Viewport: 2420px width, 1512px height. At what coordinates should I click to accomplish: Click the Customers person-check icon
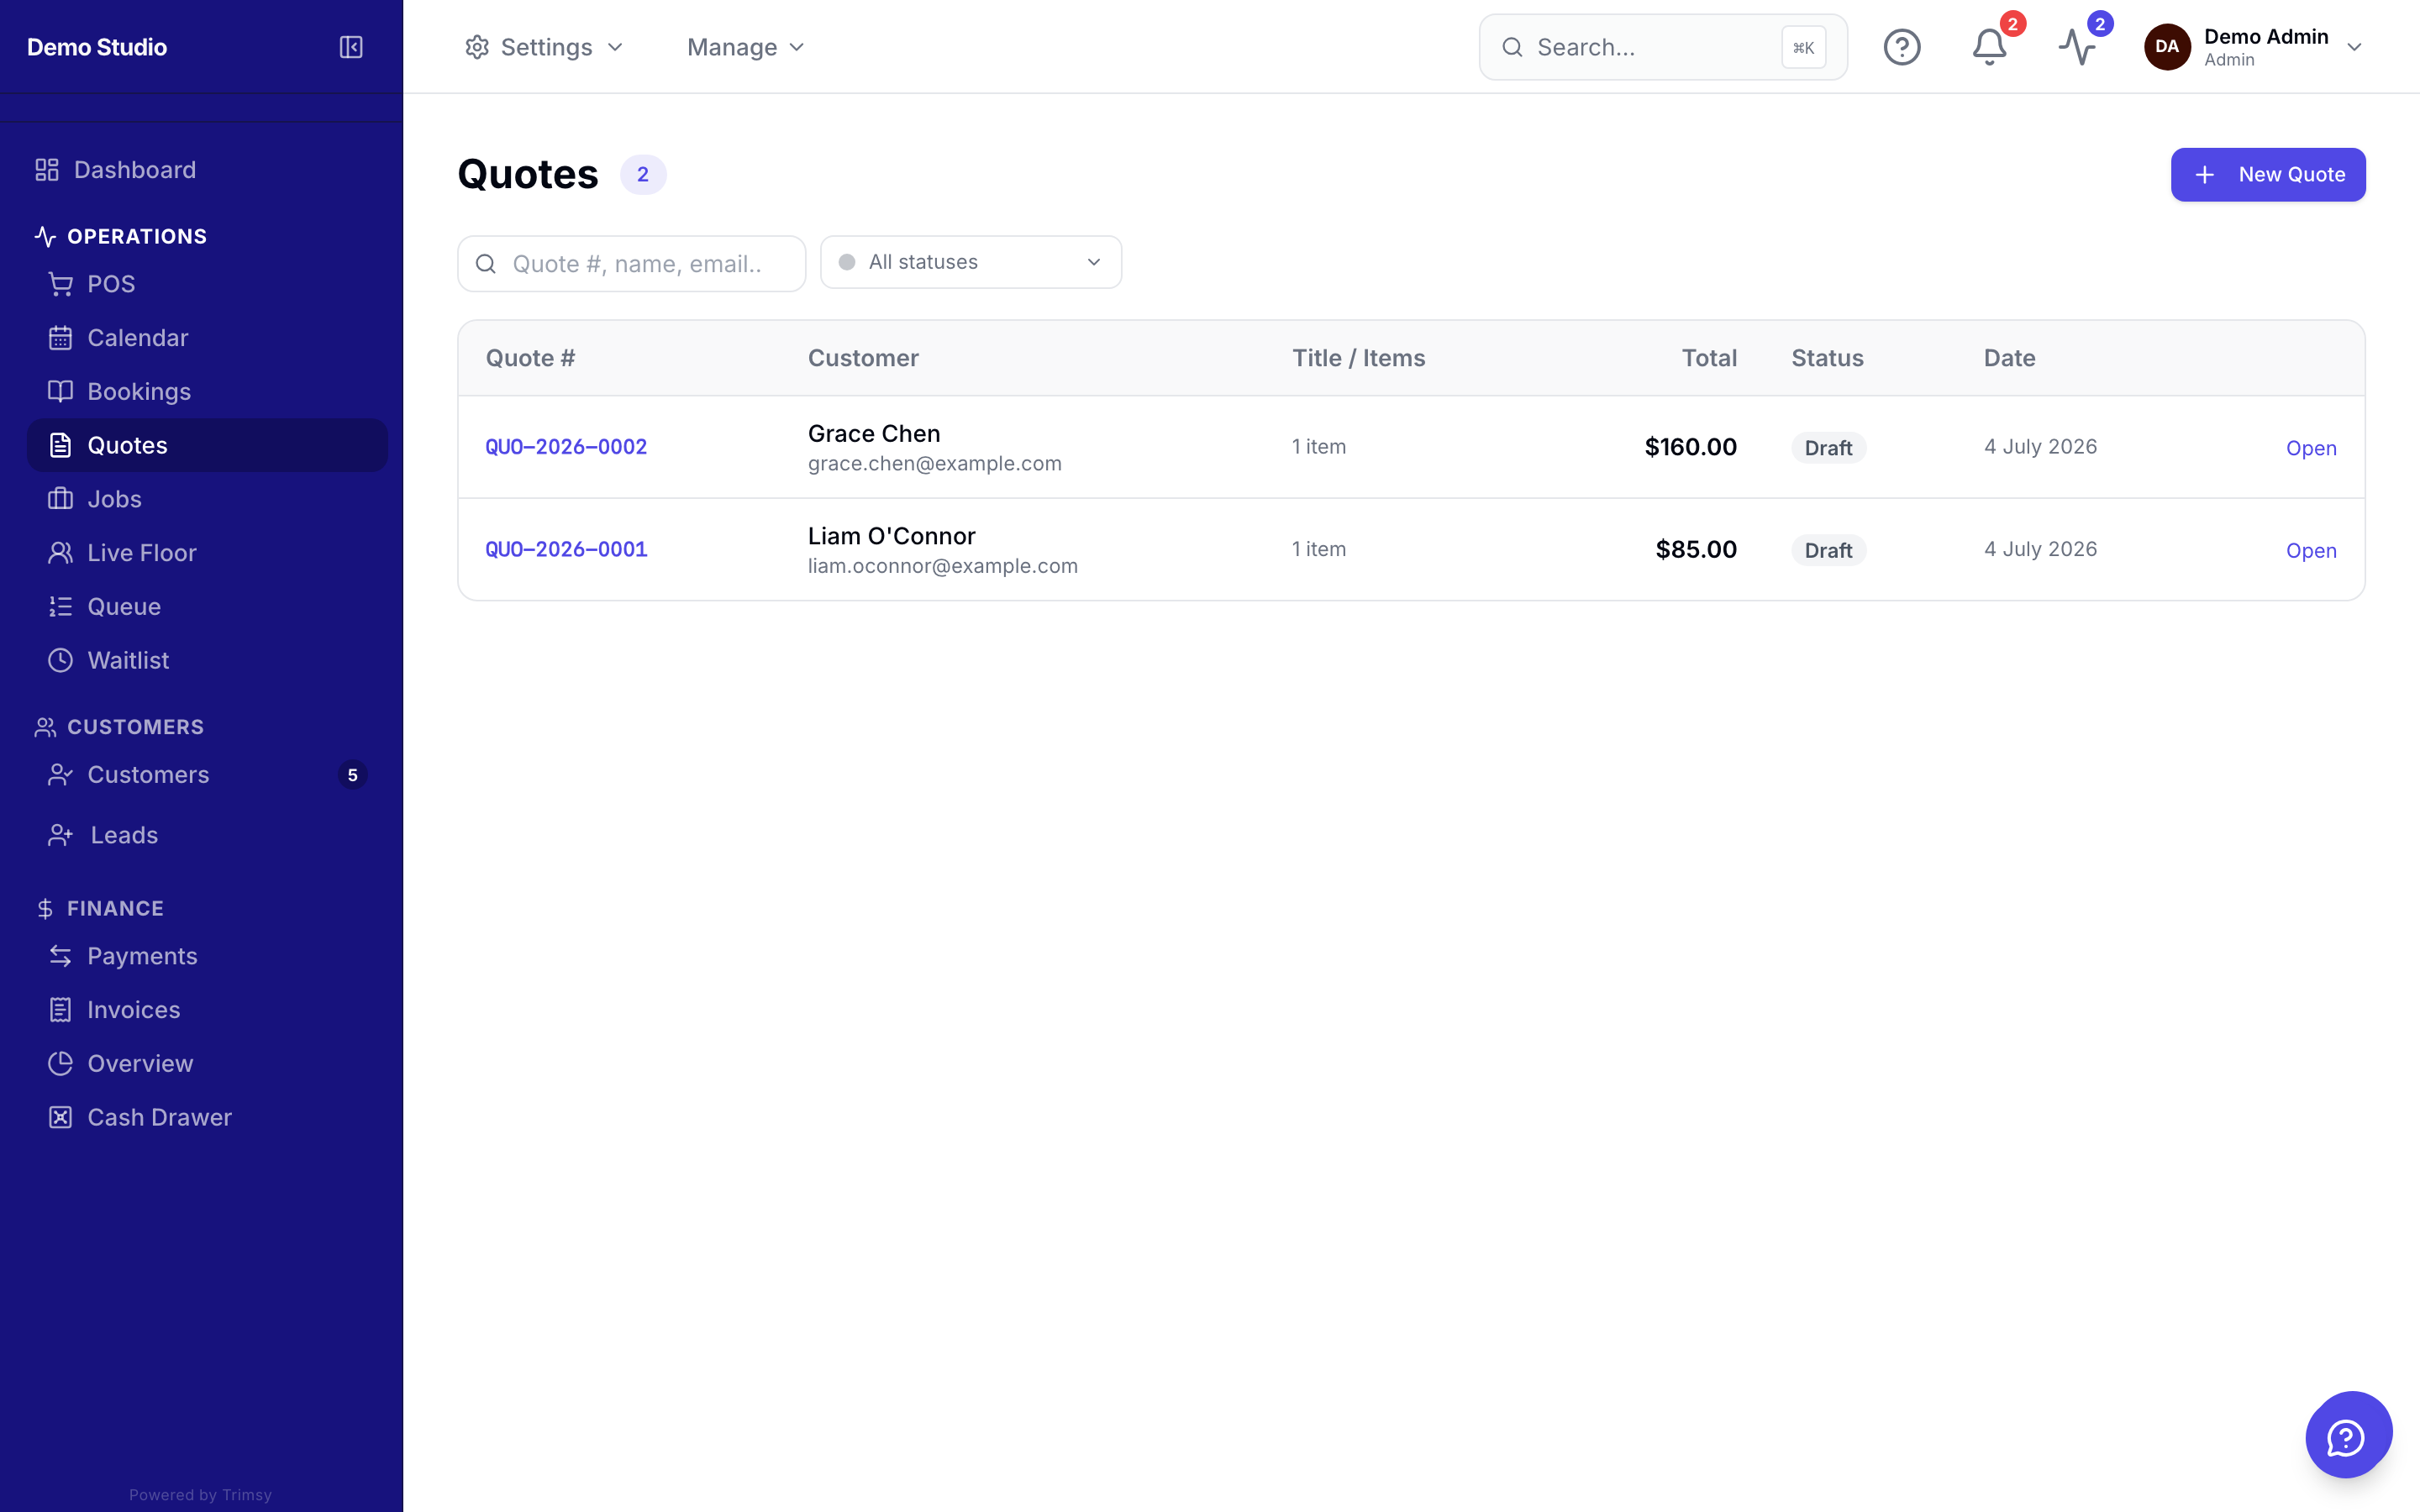coord(60,775)
